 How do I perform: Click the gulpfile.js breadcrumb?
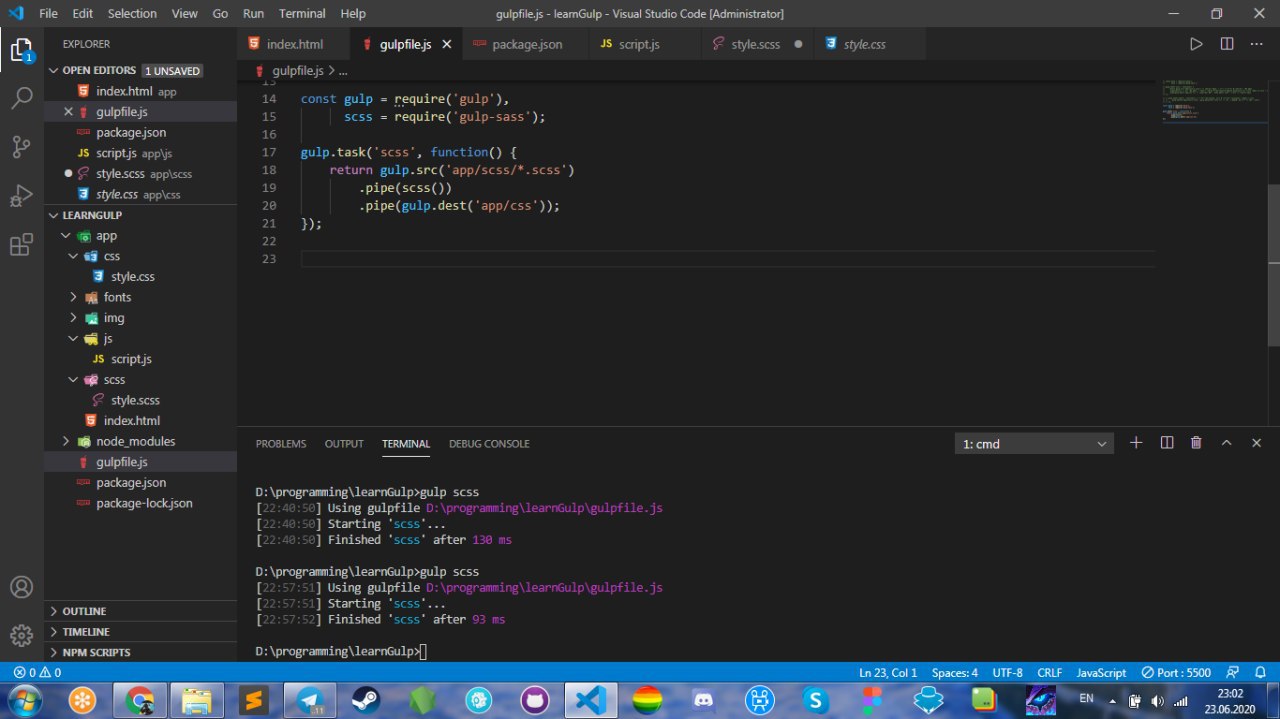(298, 71)
